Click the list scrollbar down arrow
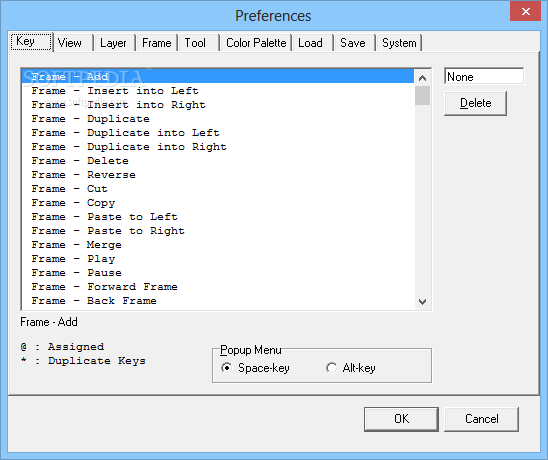548x460 pixels. [423, 302]
